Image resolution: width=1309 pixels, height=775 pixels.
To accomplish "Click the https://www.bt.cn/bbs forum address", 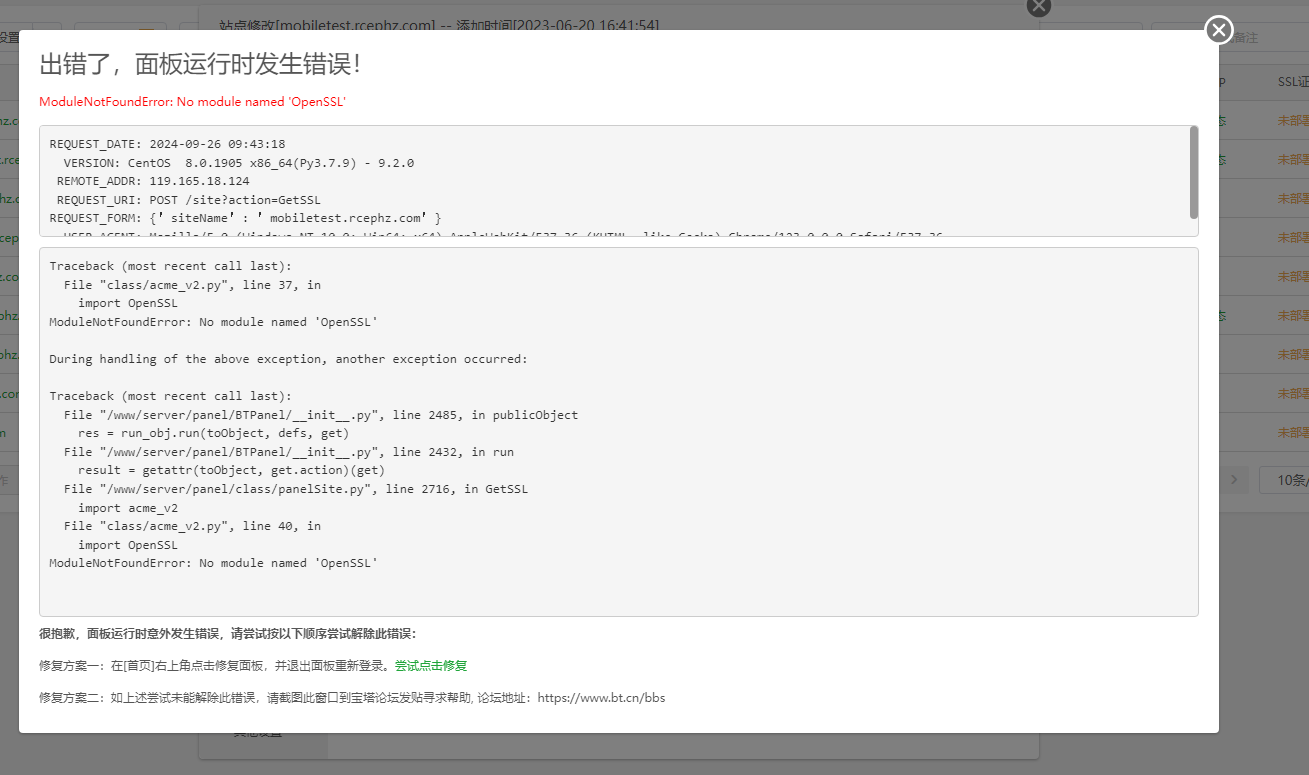I will [x=601, y=698].
